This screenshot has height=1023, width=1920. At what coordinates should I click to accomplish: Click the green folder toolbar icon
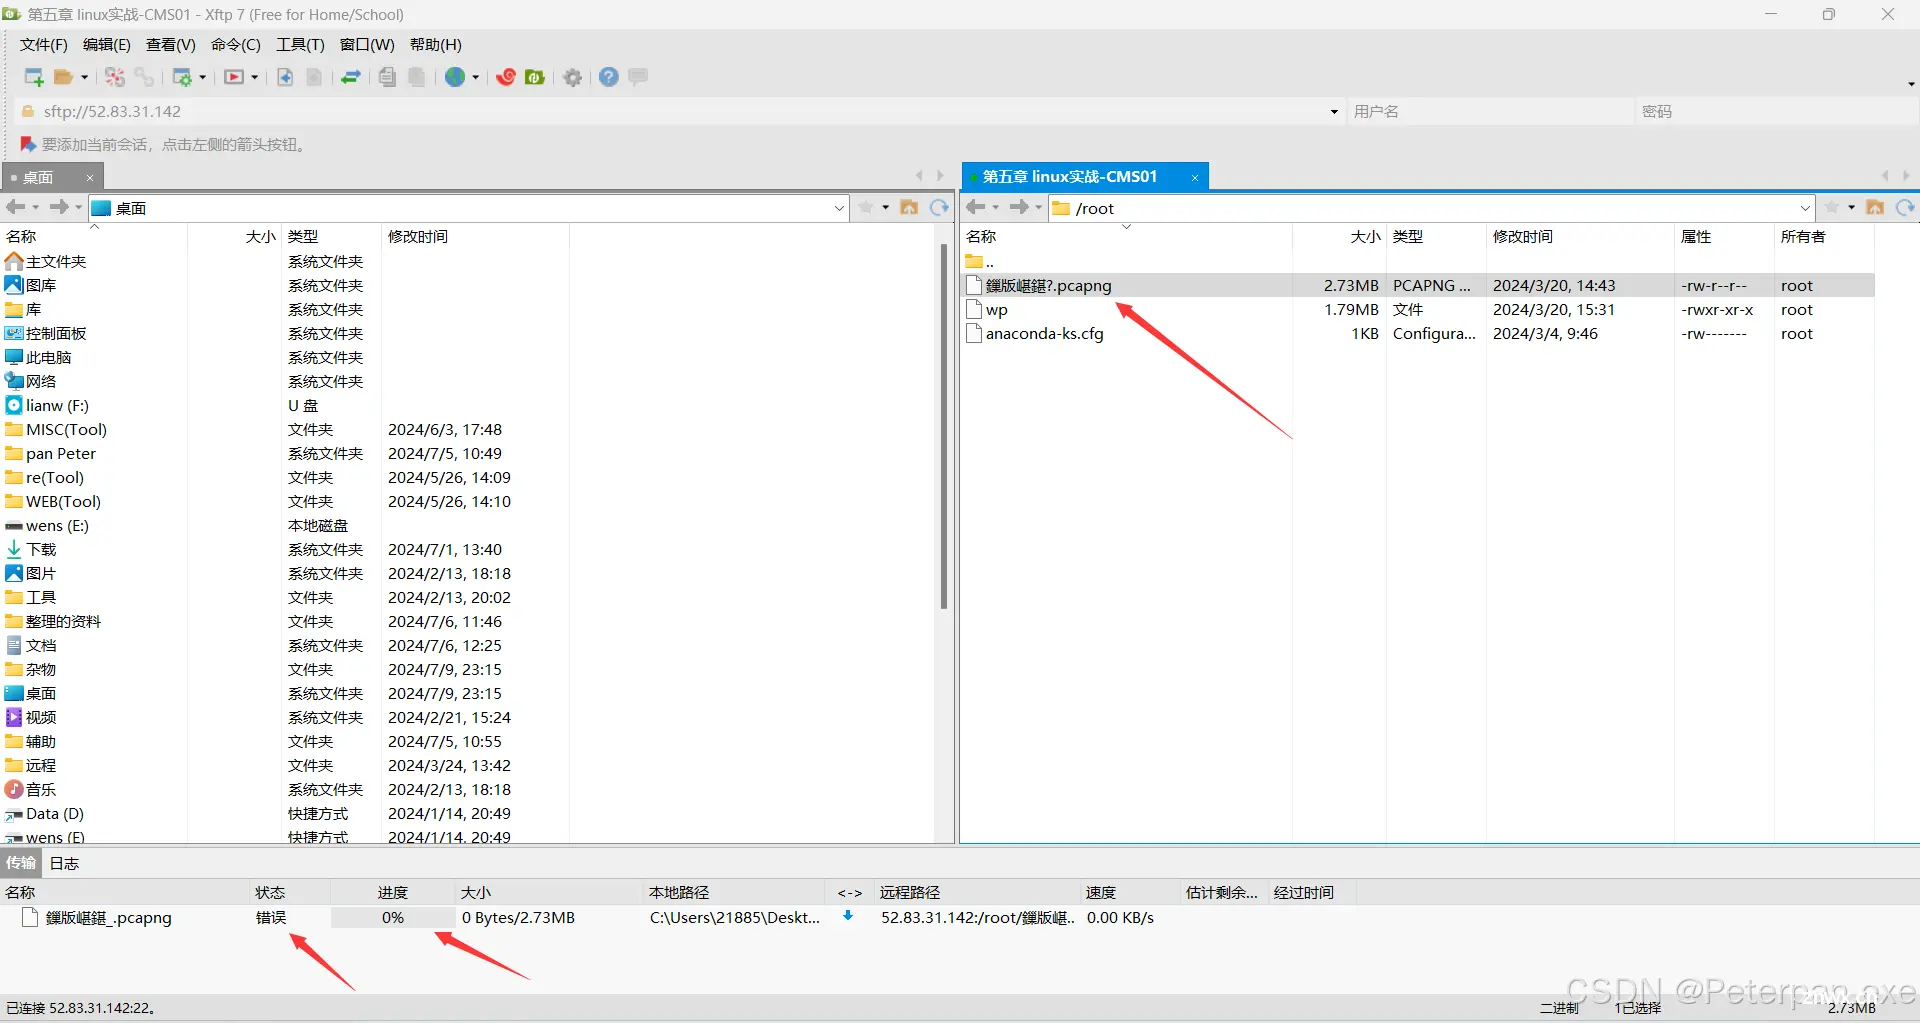535,77
